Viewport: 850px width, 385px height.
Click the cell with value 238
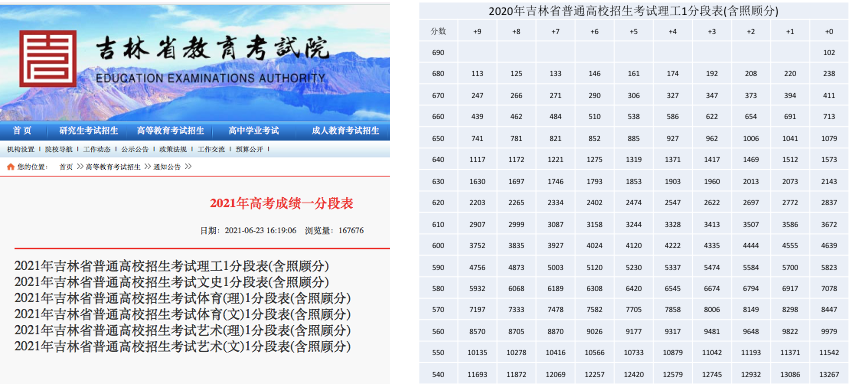pyautogui.click(x=829, y=74)
